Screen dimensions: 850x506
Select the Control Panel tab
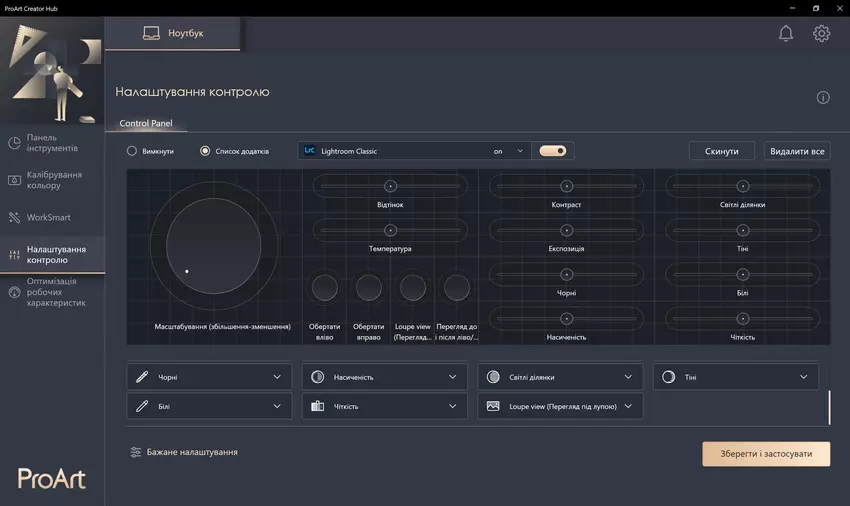click(x=146, y=123)
